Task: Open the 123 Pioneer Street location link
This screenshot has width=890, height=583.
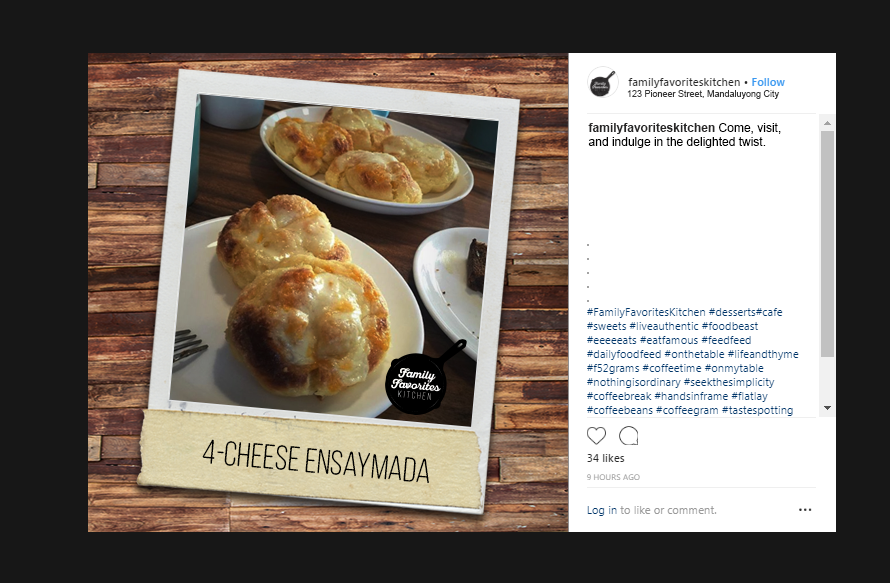Action: coord(703,94)
